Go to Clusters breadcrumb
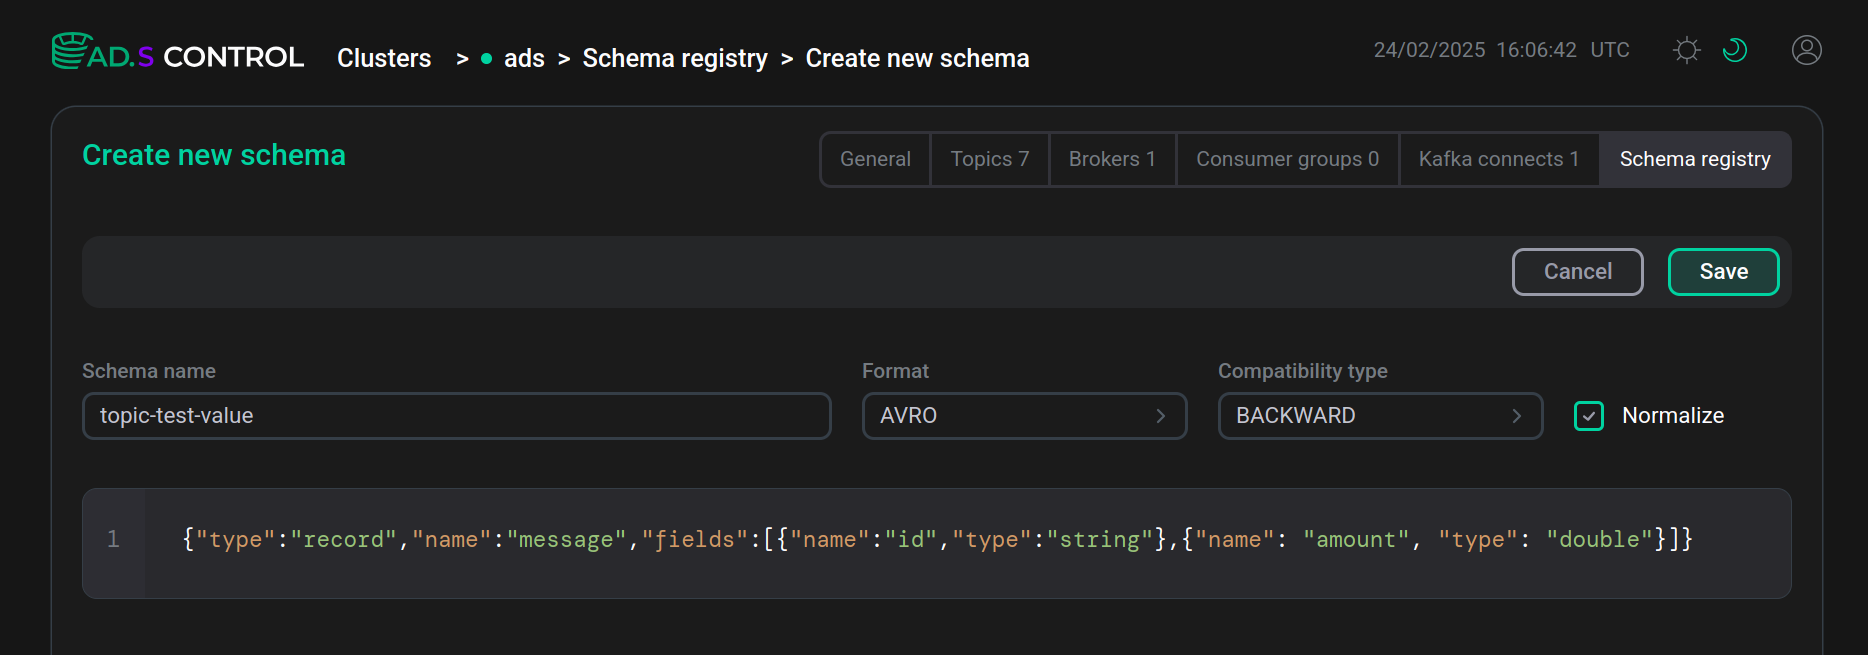 tap(384, 58)
